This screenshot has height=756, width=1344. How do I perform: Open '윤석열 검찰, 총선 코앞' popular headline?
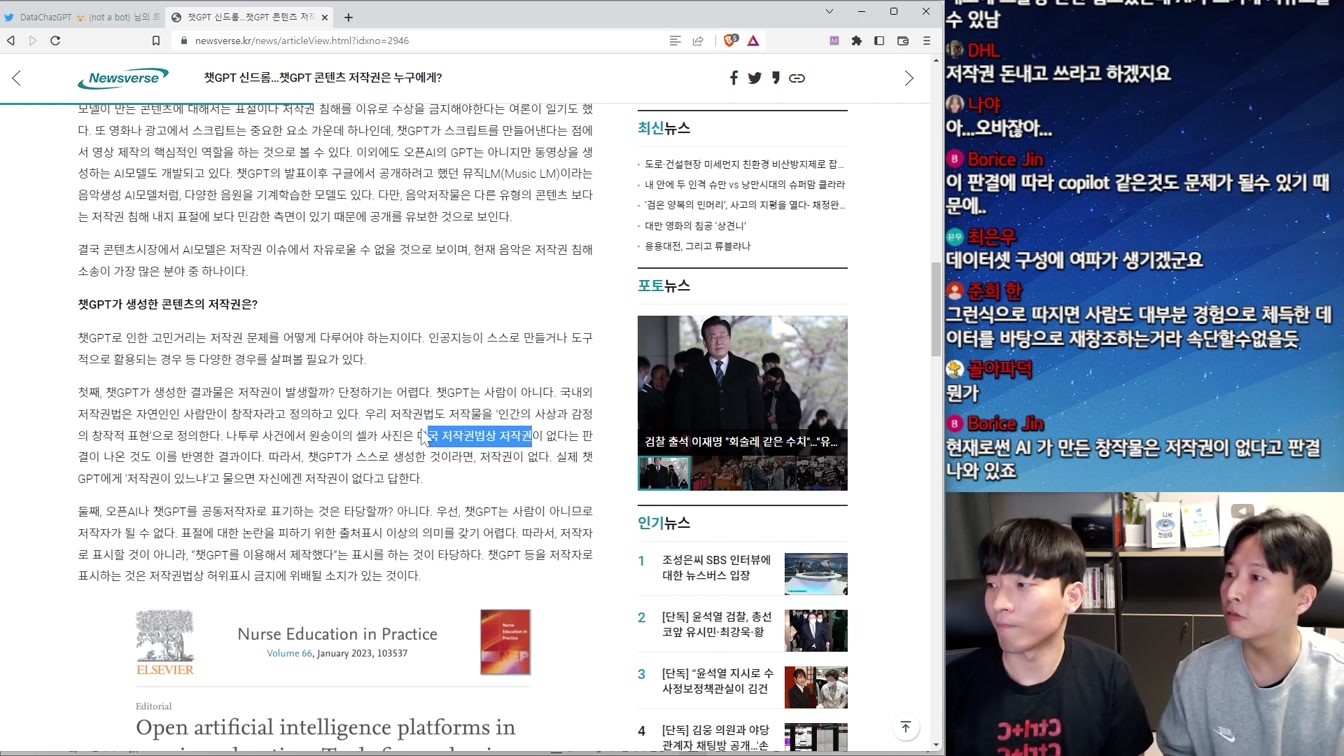coord(716,624)
